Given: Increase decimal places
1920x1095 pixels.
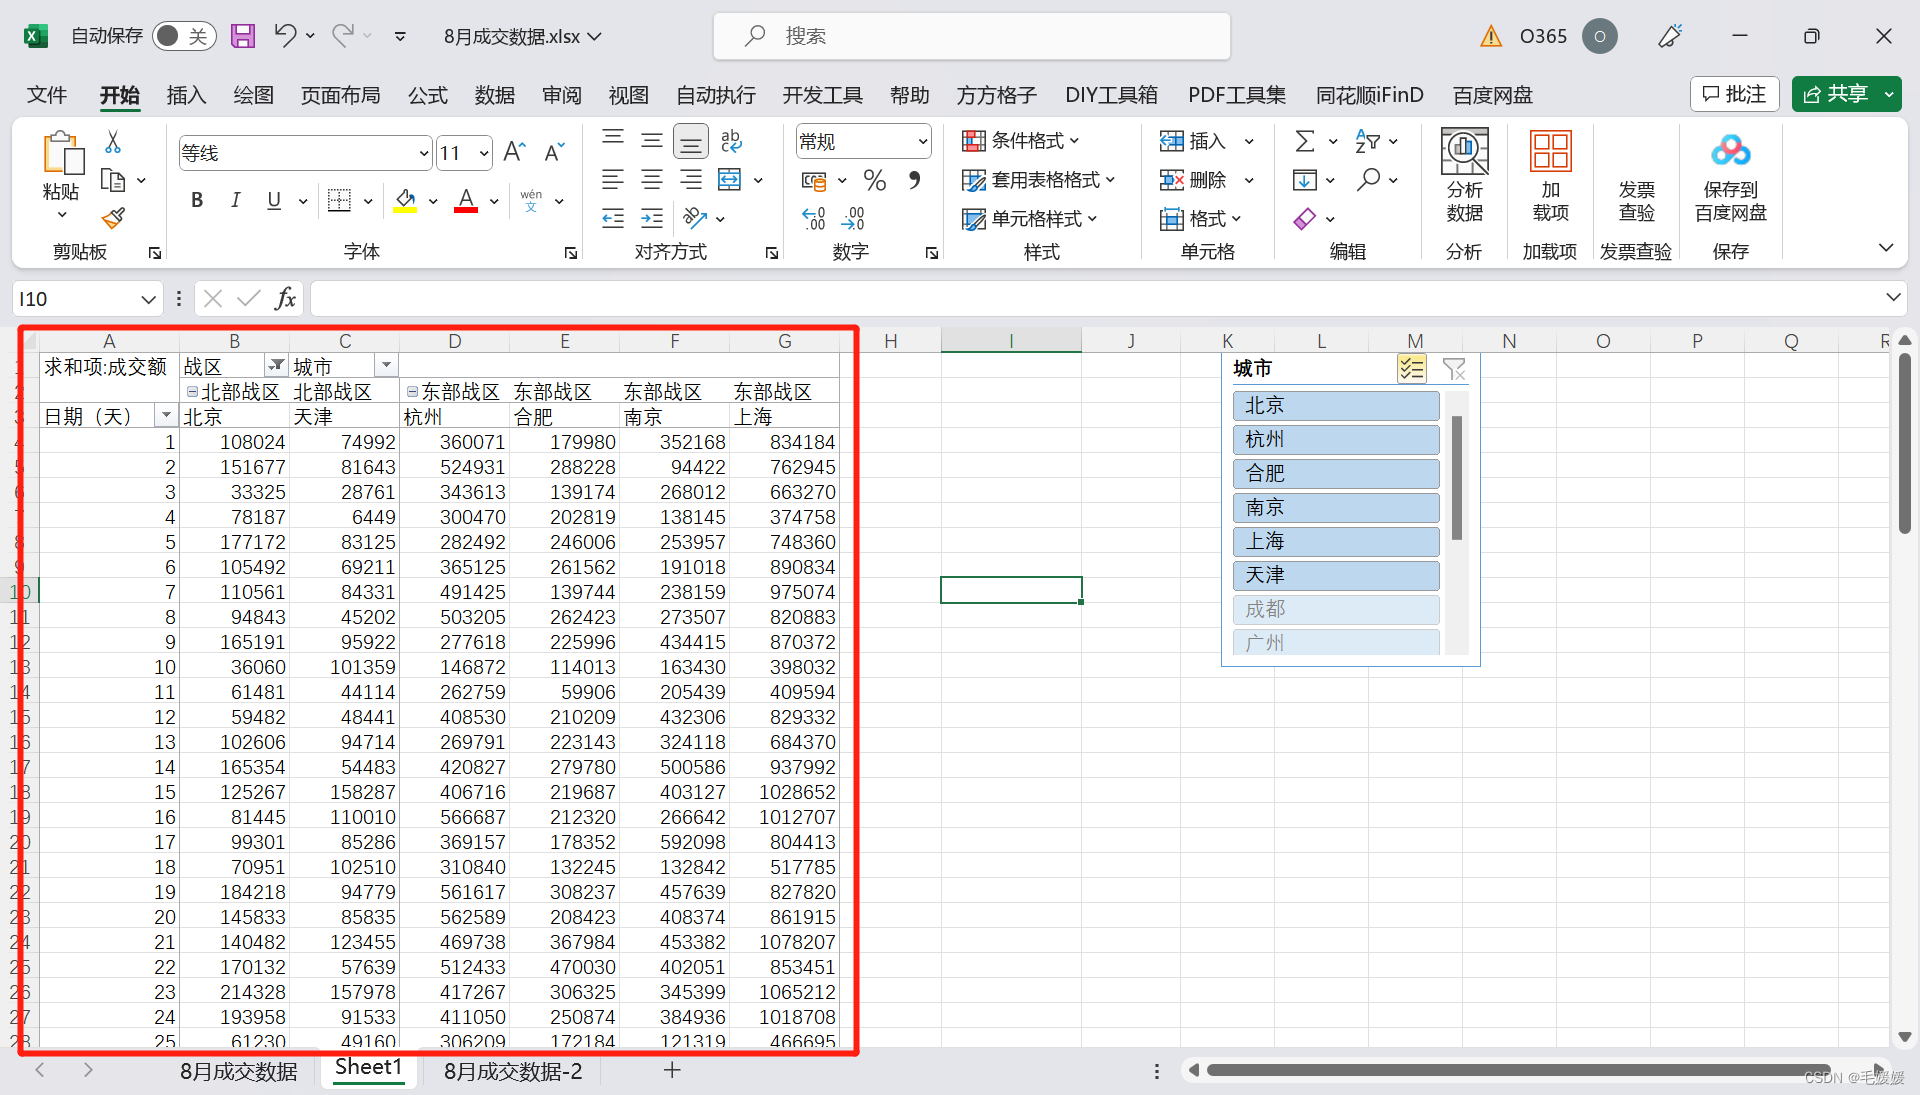Looking at the screenshot, I should tap(814, 218).
